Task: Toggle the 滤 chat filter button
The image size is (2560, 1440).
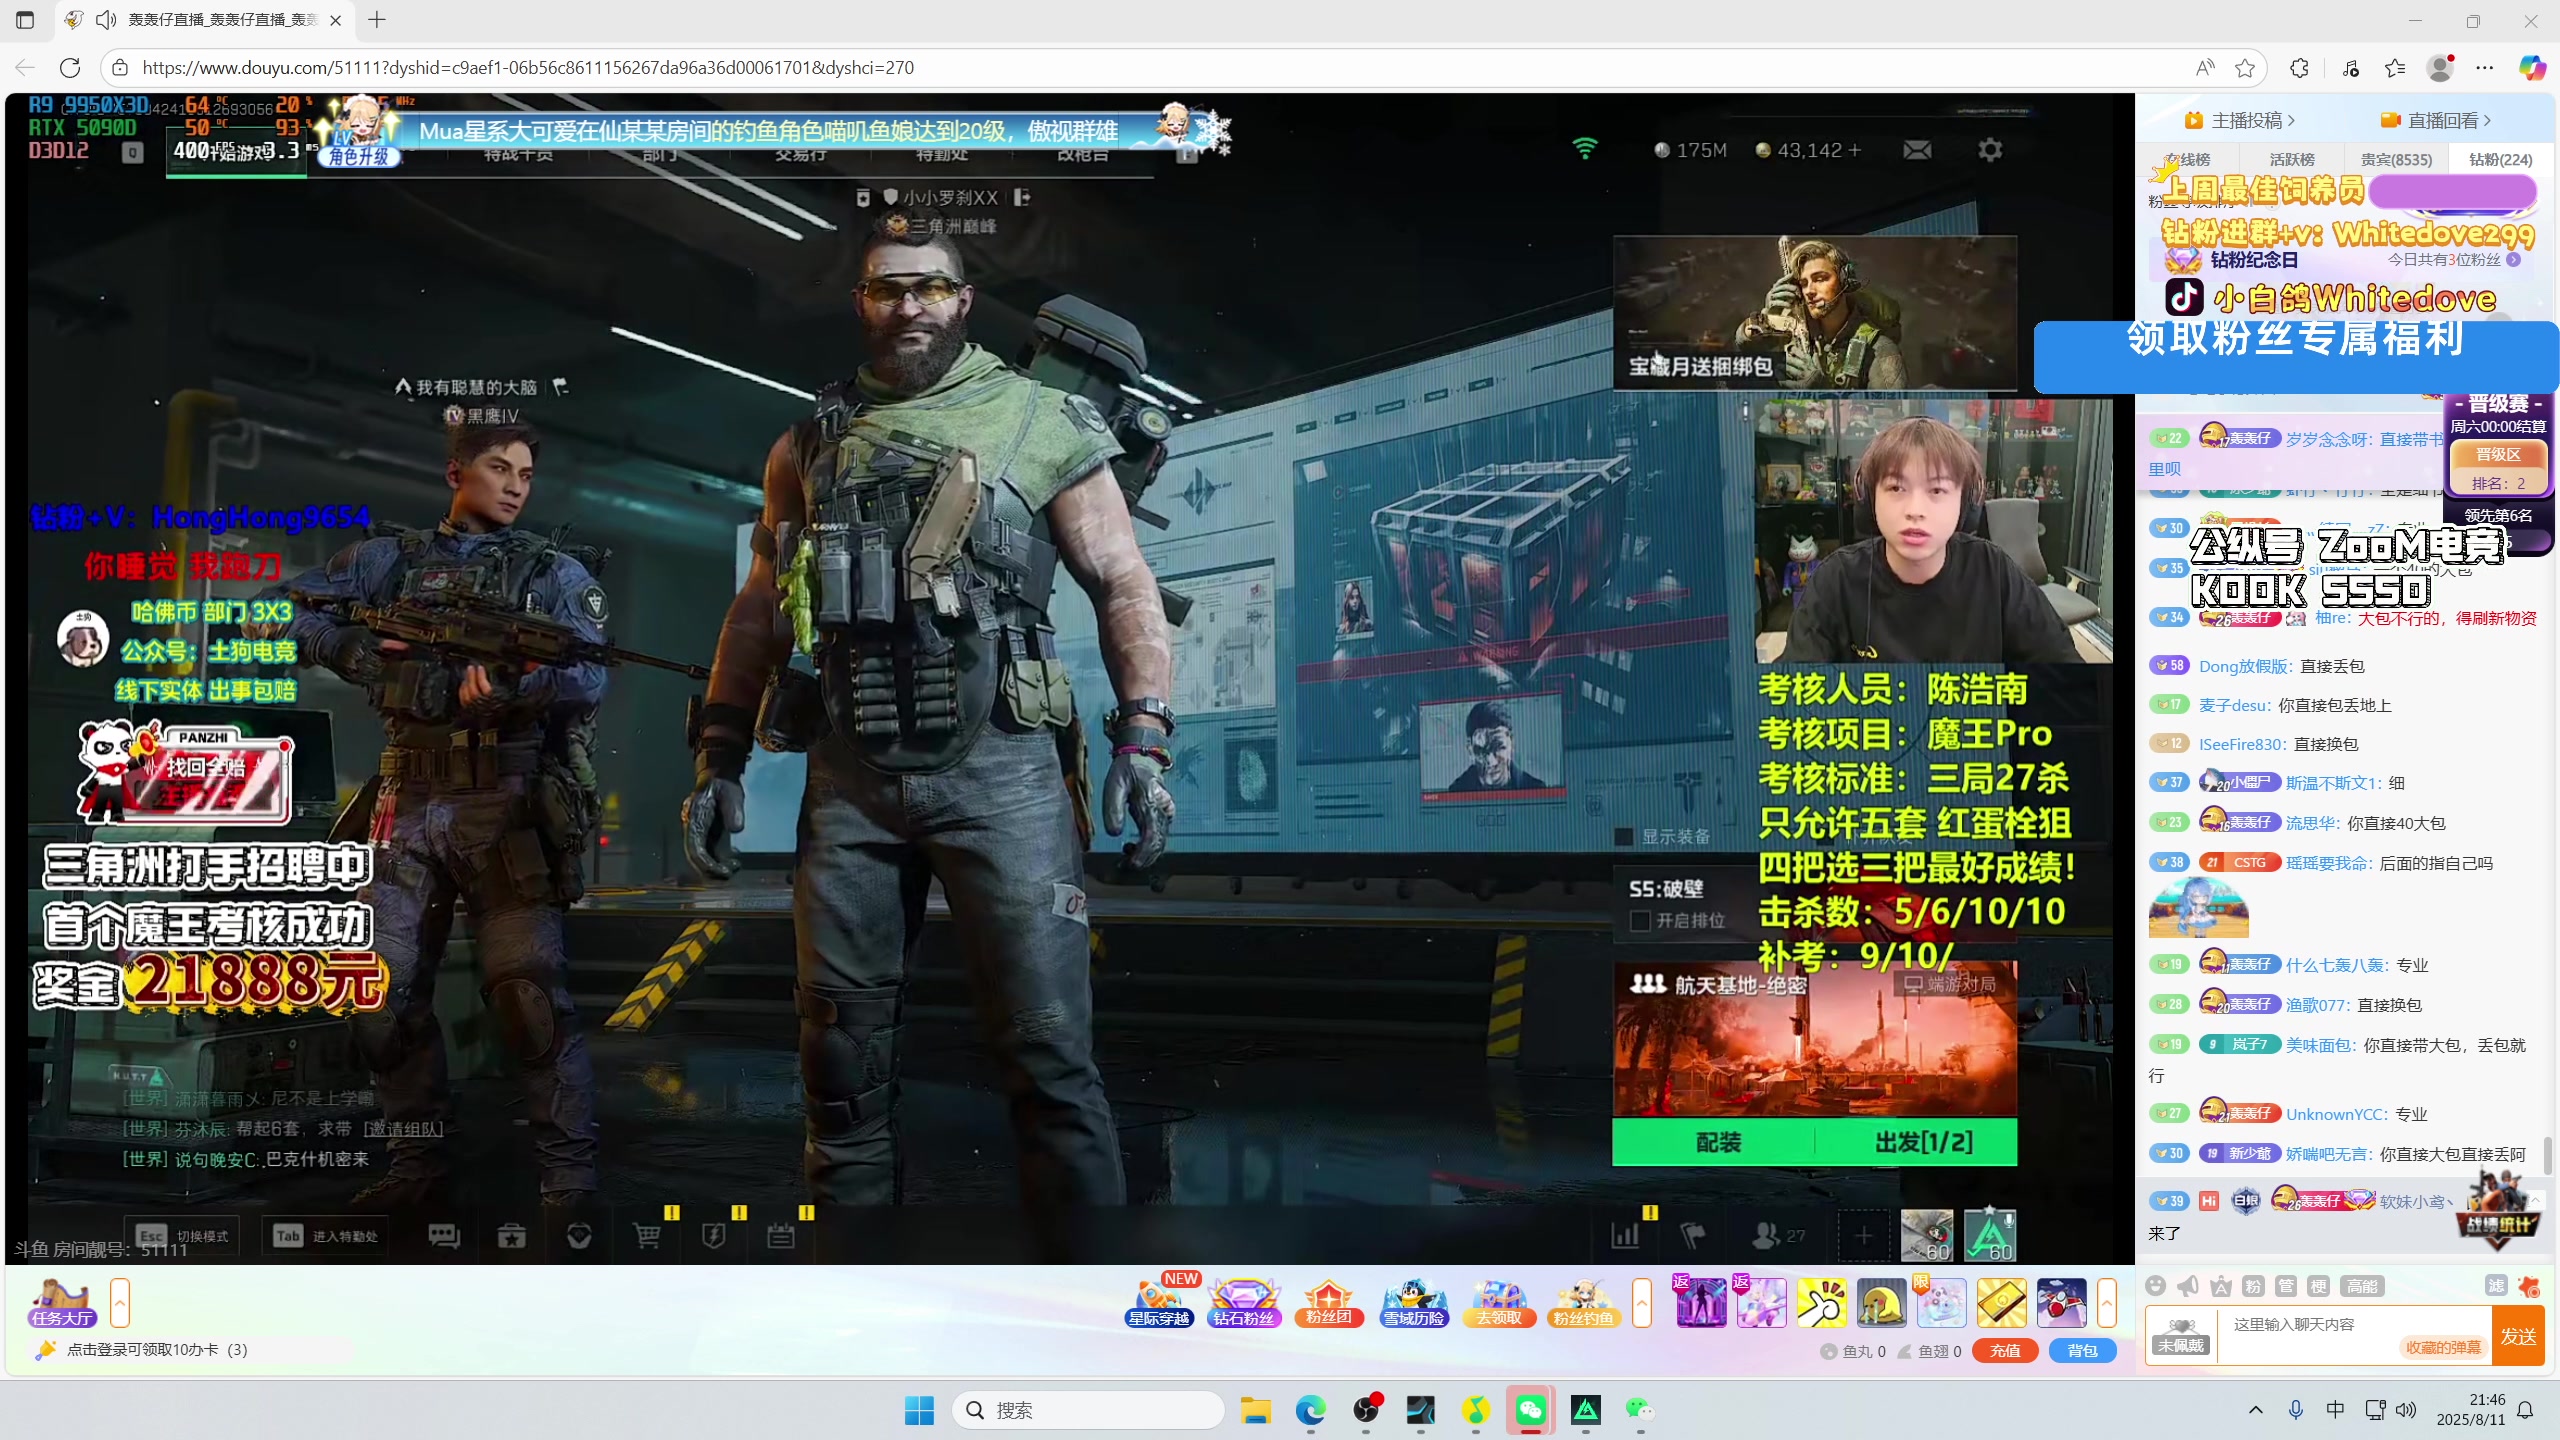Action: pos(2496,1286)
